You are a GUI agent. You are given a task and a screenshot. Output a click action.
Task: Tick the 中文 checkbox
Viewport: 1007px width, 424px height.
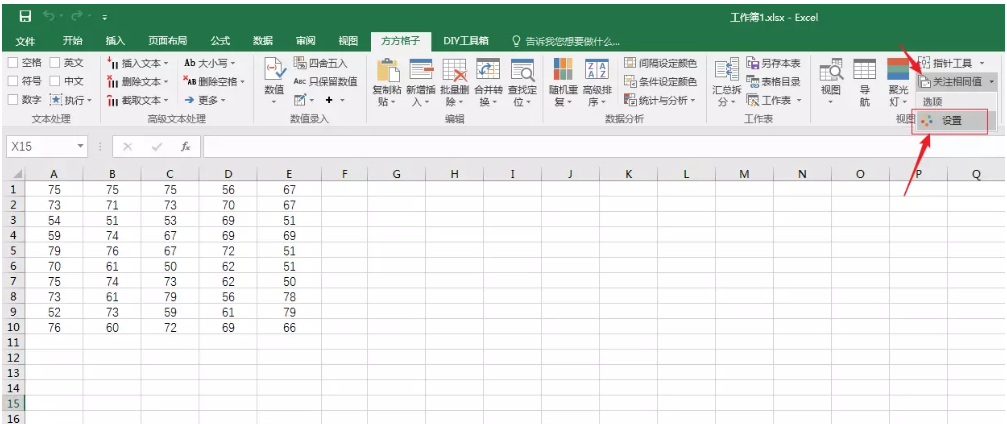click(55, 81)
